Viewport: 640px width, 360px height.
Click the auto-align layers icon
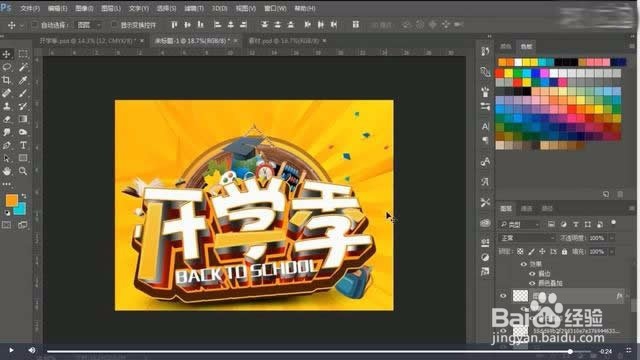coord(356,25)
